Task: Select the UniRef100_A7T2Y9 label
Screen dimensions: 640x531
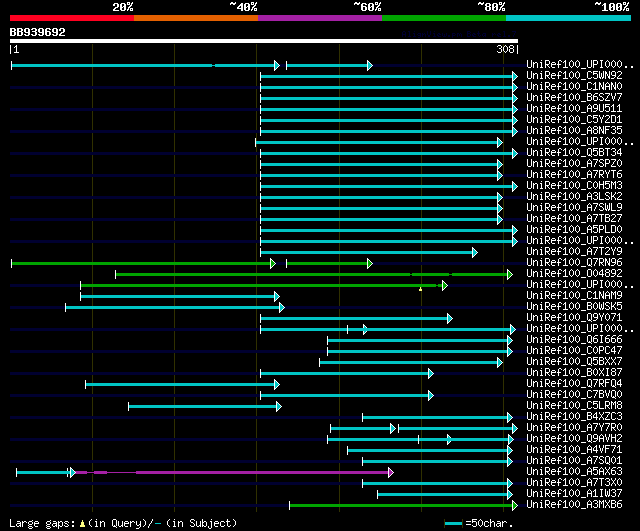Action: pos(574,252)
